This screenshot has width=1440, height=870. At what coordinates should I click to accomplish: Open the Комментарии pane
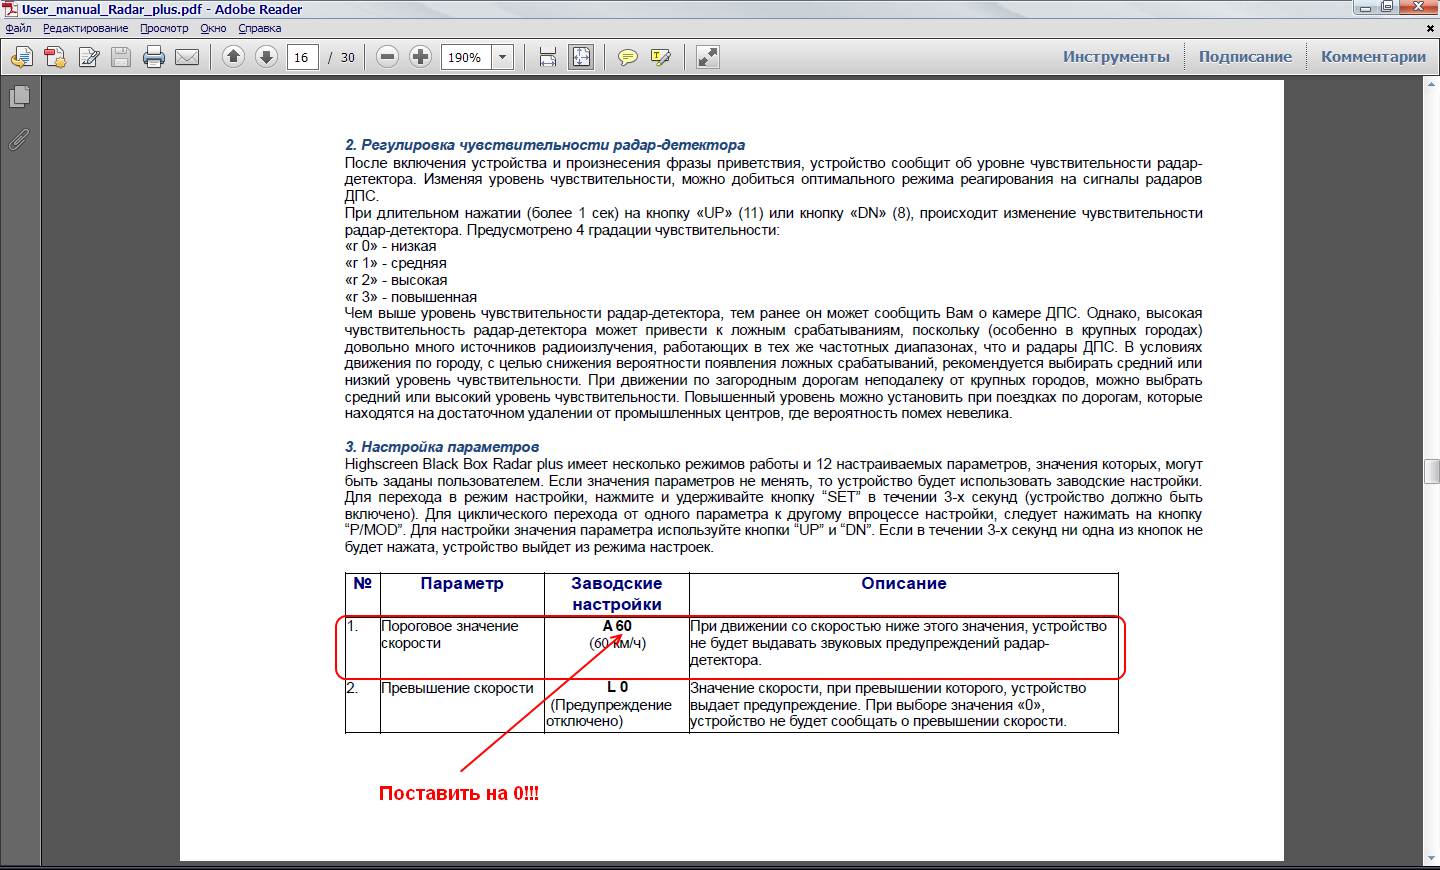click(1373, 57)
